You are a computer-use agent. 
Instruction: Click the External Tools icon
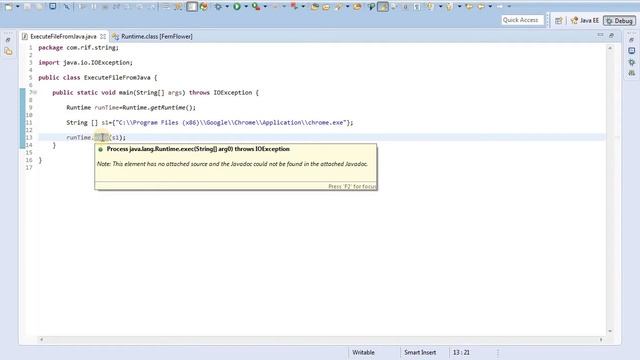(x=294, y=7)
